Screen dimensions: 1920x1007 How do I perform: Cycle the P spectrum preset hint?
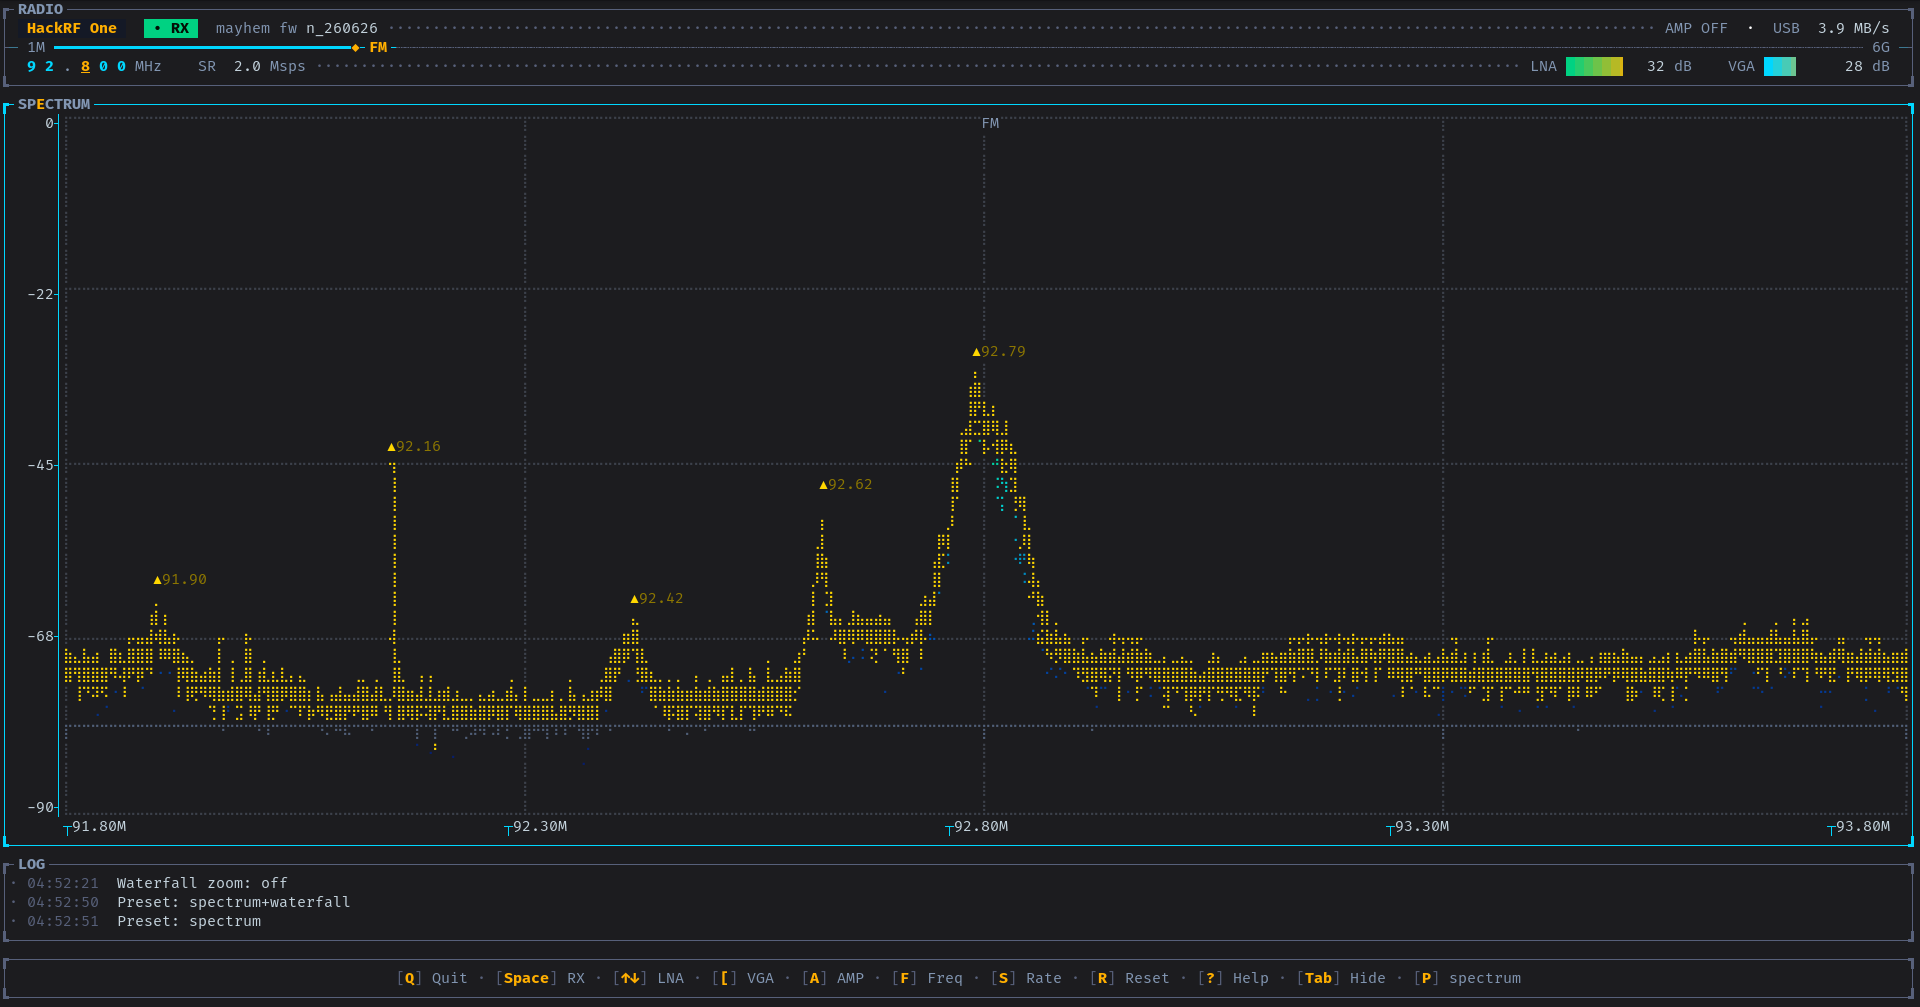1467,979
